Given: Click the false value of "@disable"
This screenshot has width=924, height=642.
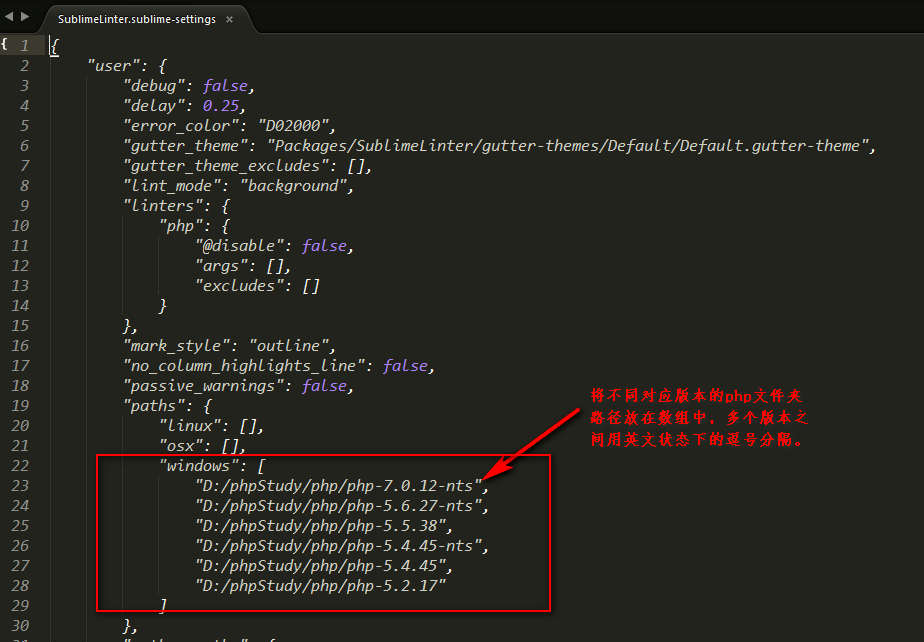Looking at the screenshot, I should [324, 245].
